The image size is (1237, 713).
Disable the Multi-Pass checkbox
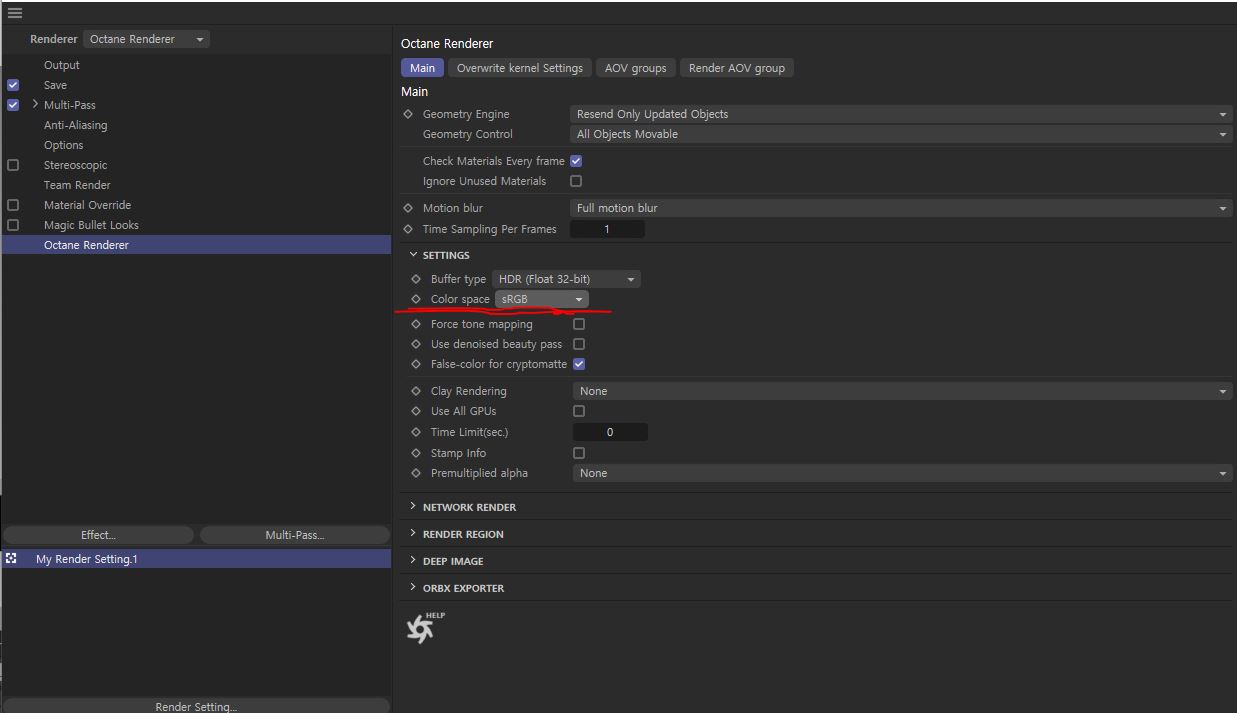pyautogui.click(x=13, y=105)
